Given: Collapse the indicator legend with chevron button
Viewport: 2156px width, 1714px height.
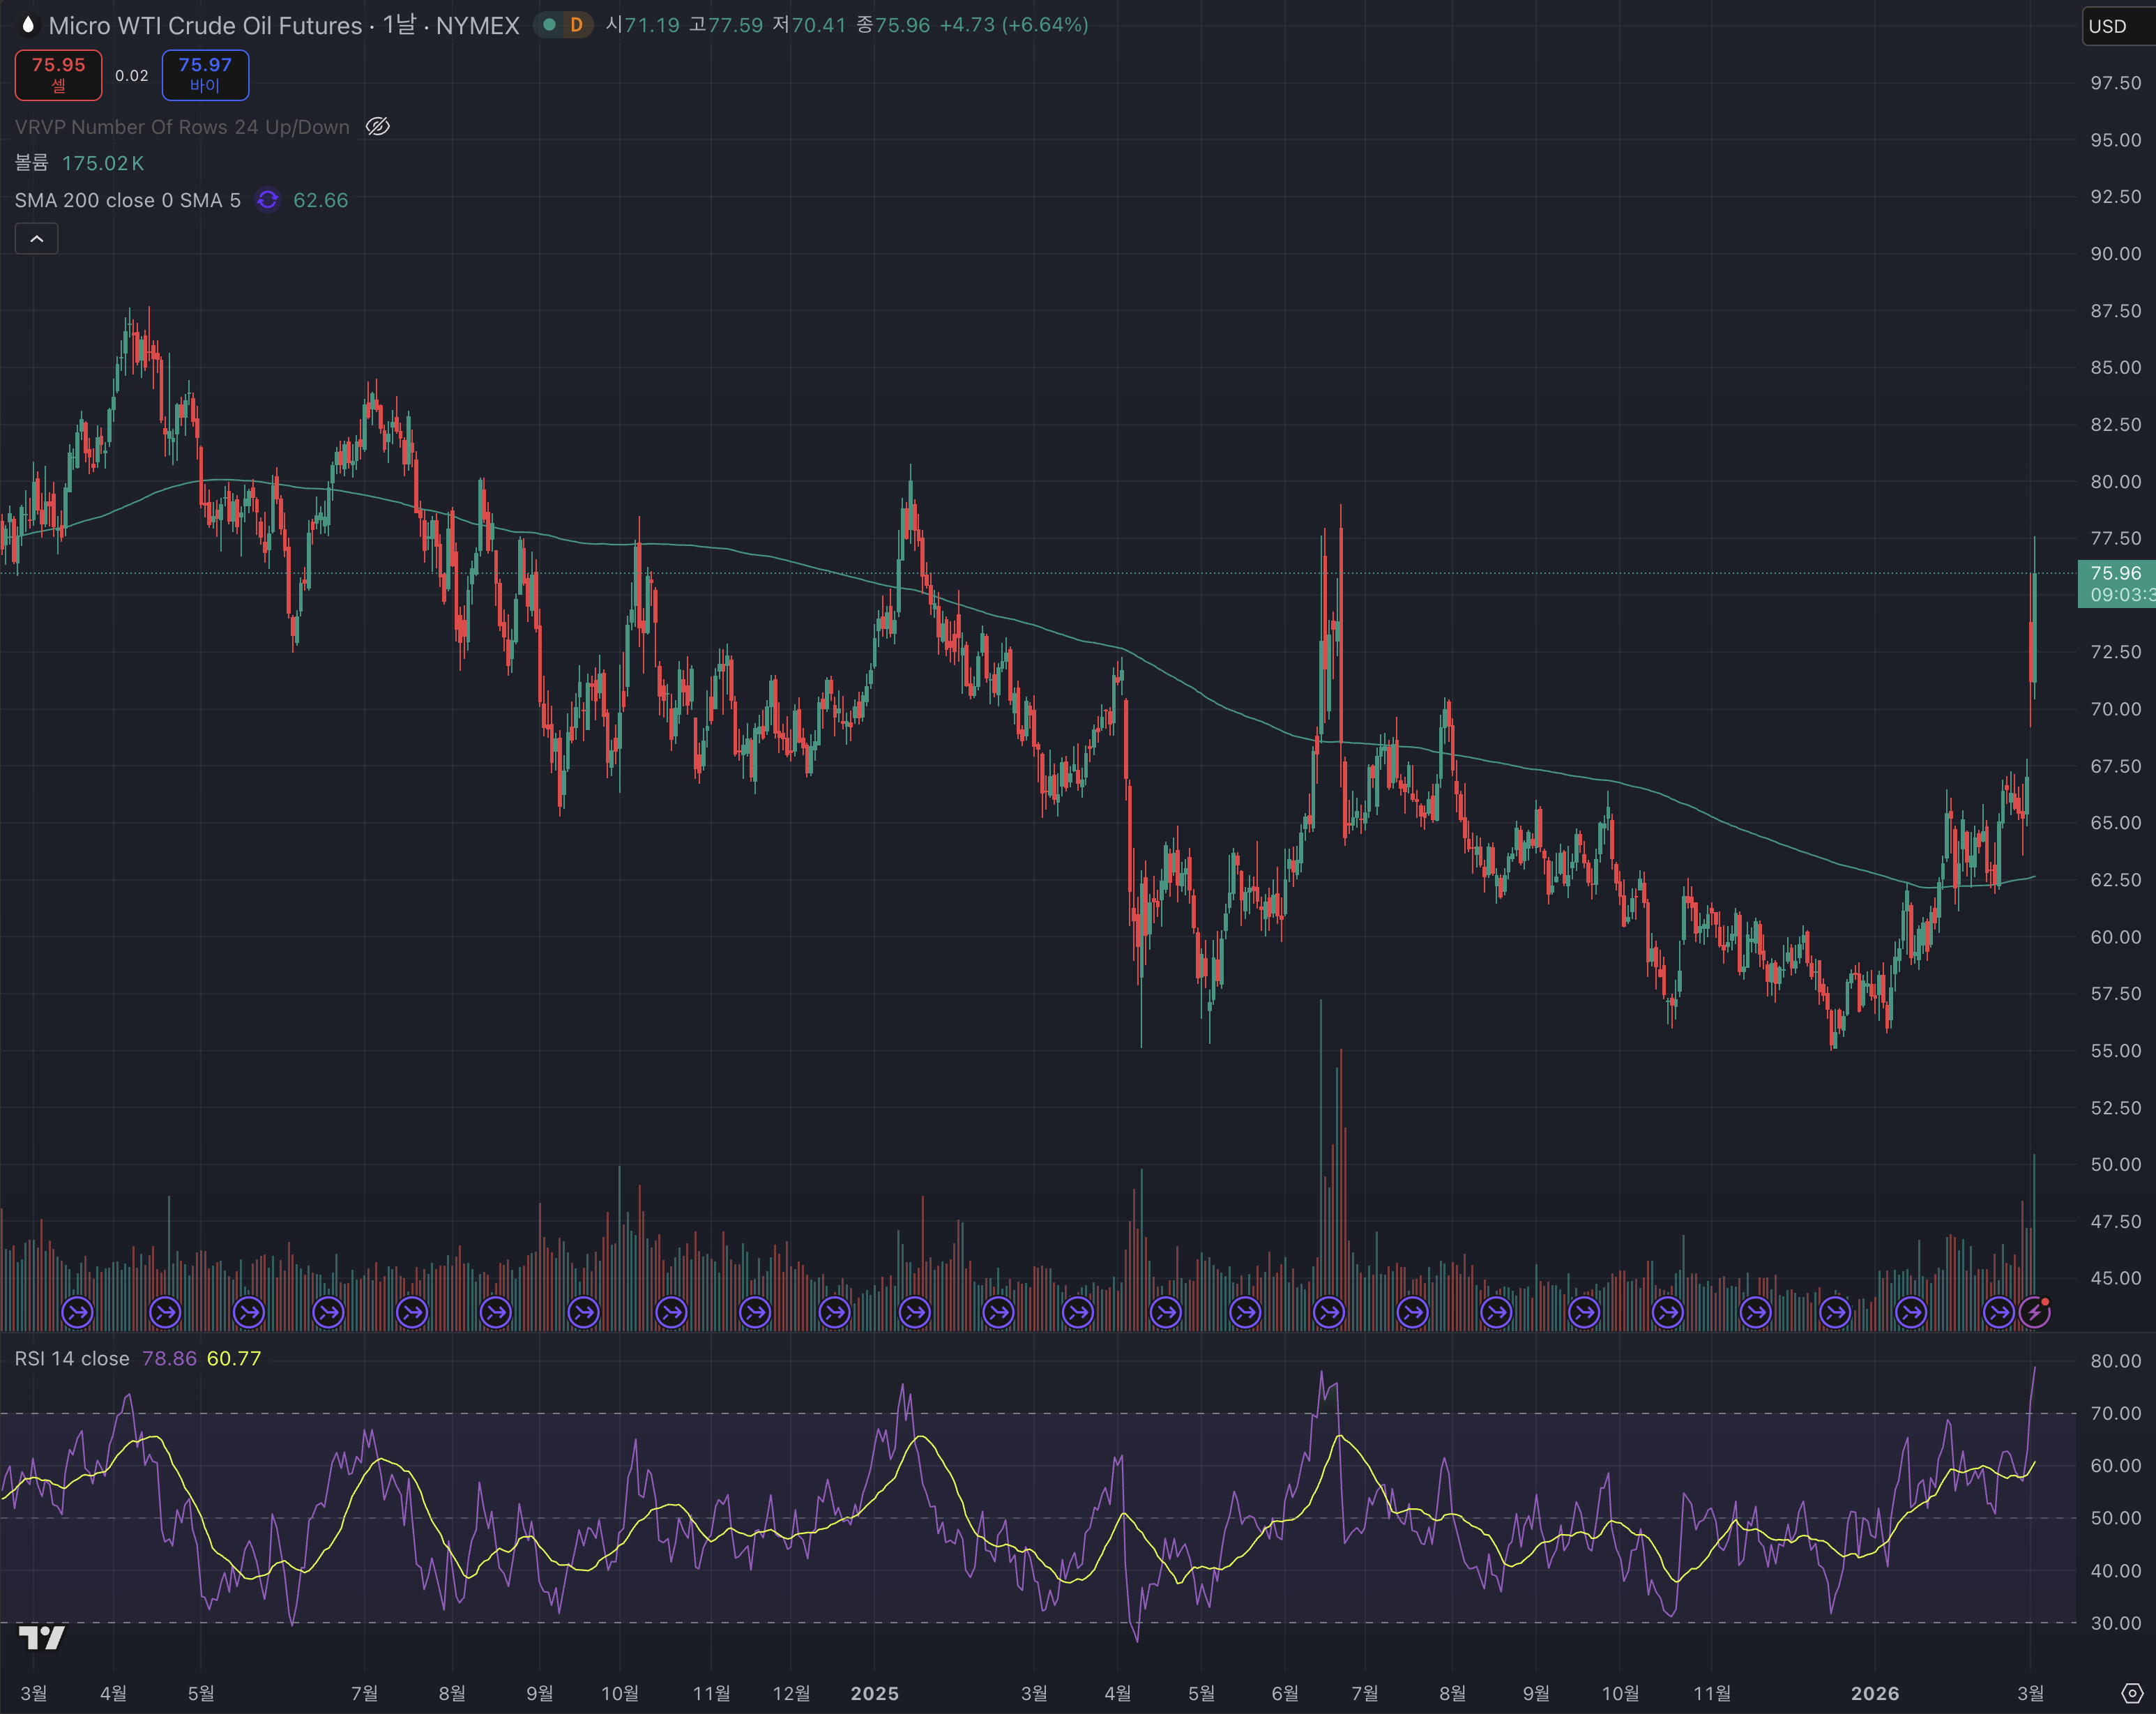Looking at the screenshot, I should (37, 239).
